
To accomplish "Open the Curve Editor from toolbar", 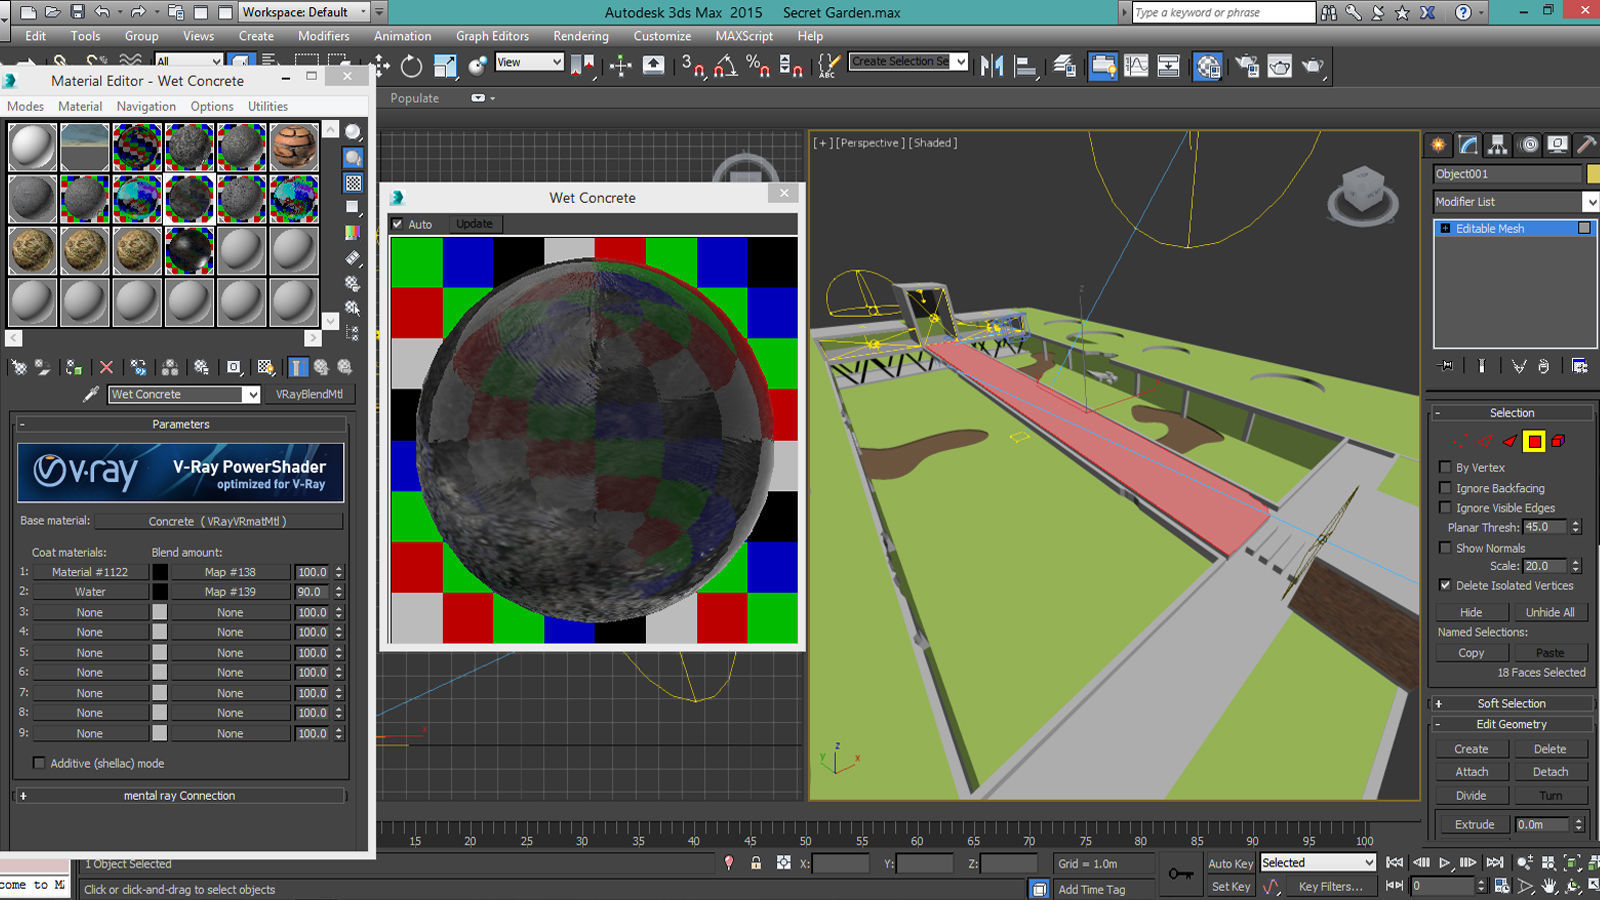I will click(x=1136, y=66).
